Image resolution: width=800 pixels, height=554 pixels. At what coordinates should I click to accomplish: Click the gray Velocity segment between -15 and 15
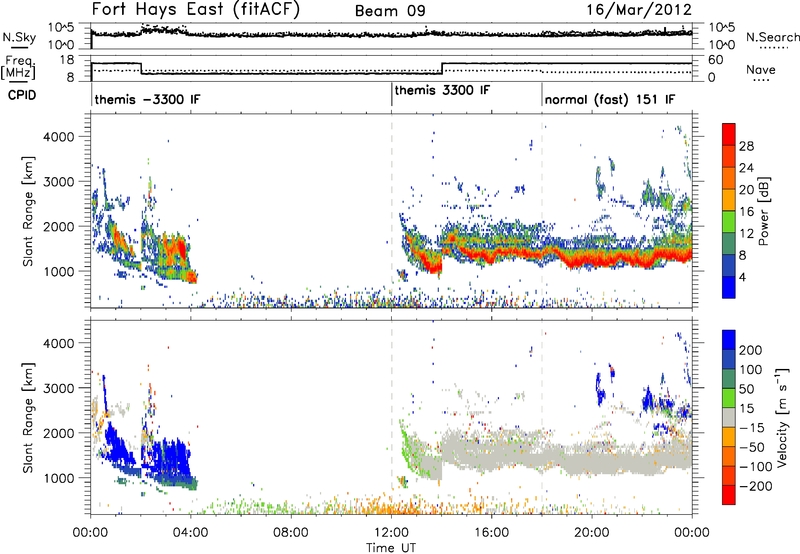pyautogui.click(x=729, y=418)
